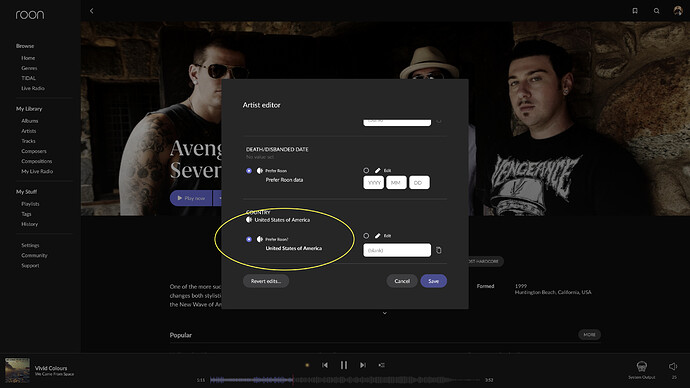690x388 pixels.
Task: Click MORE next to Popular
Action: tap(589, 335)
